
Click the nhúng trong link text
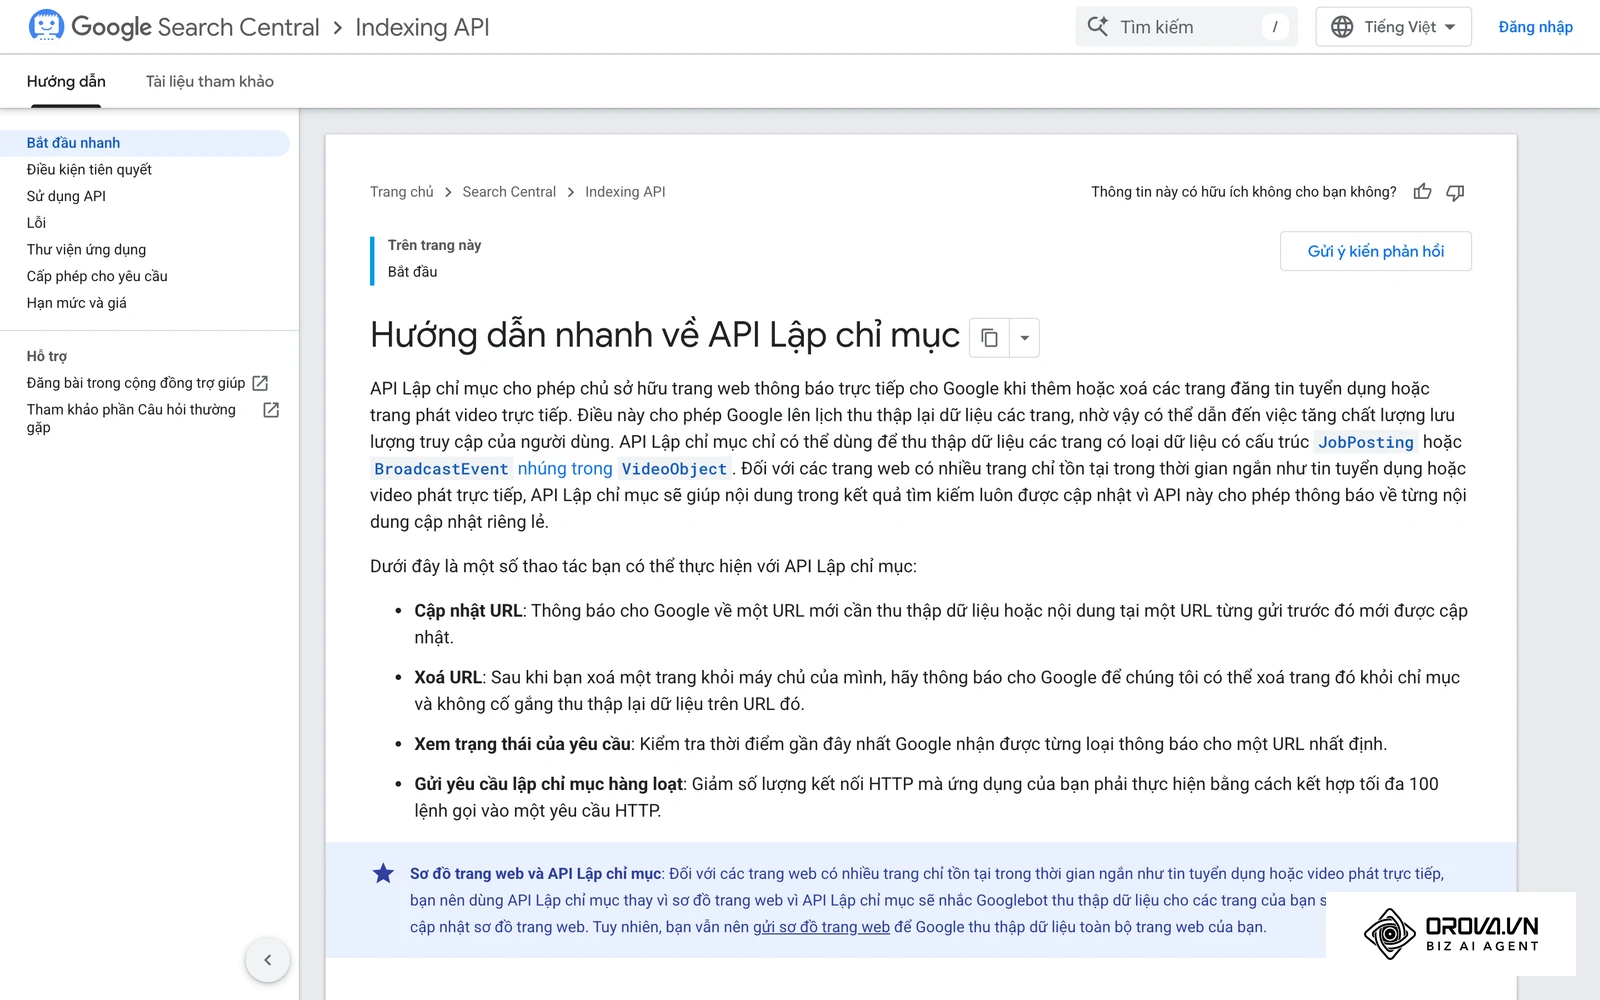(x=565, y=469)
